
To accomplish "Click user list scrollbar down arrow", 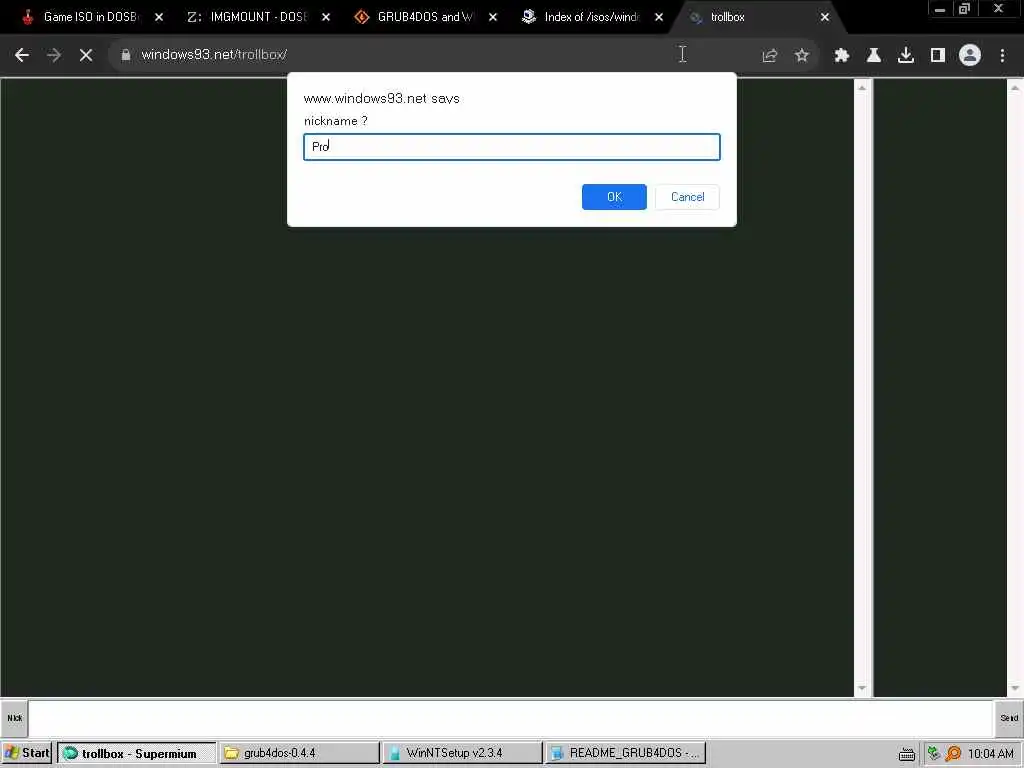I will (1016, 688).
